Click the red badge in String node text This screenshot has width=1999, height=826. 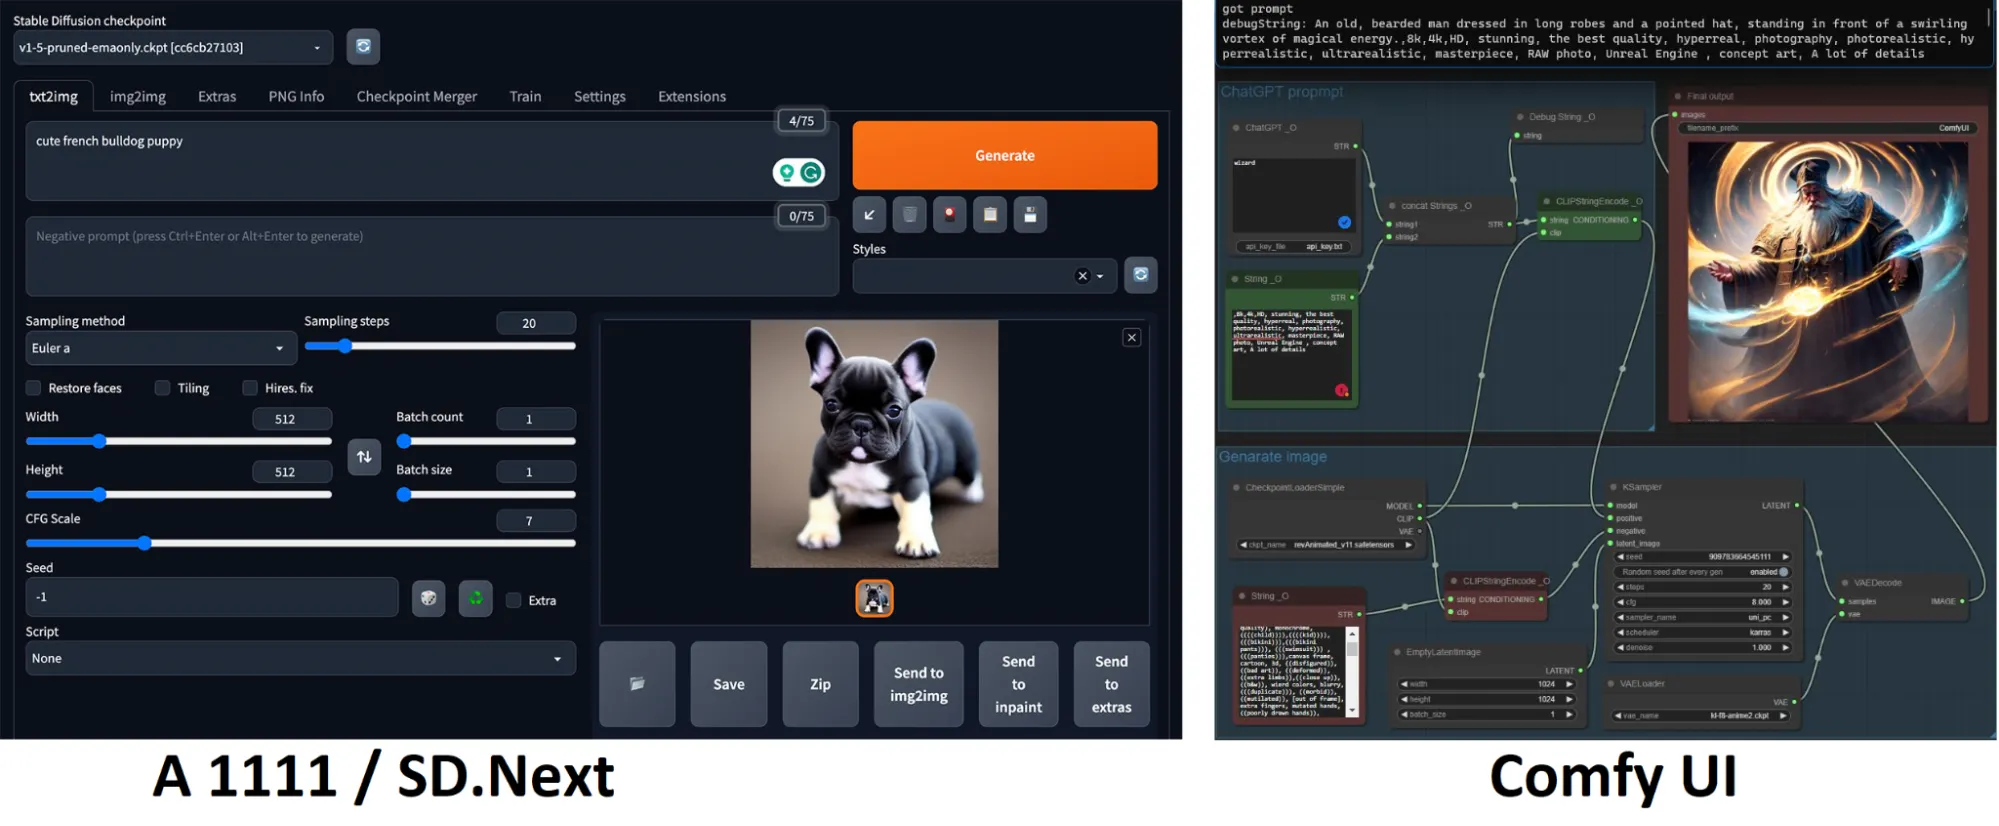[x=1341, y=390]
